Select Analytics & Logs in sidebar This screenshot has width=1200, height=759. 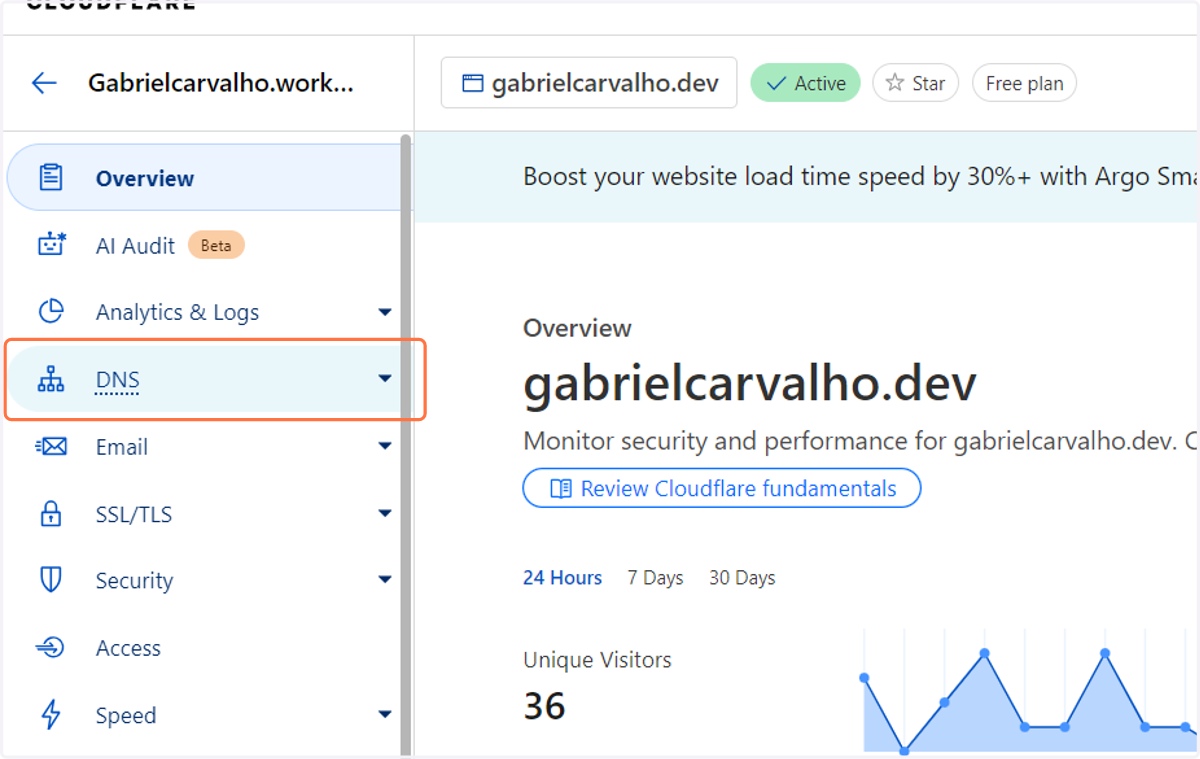(x=204, y=312)
